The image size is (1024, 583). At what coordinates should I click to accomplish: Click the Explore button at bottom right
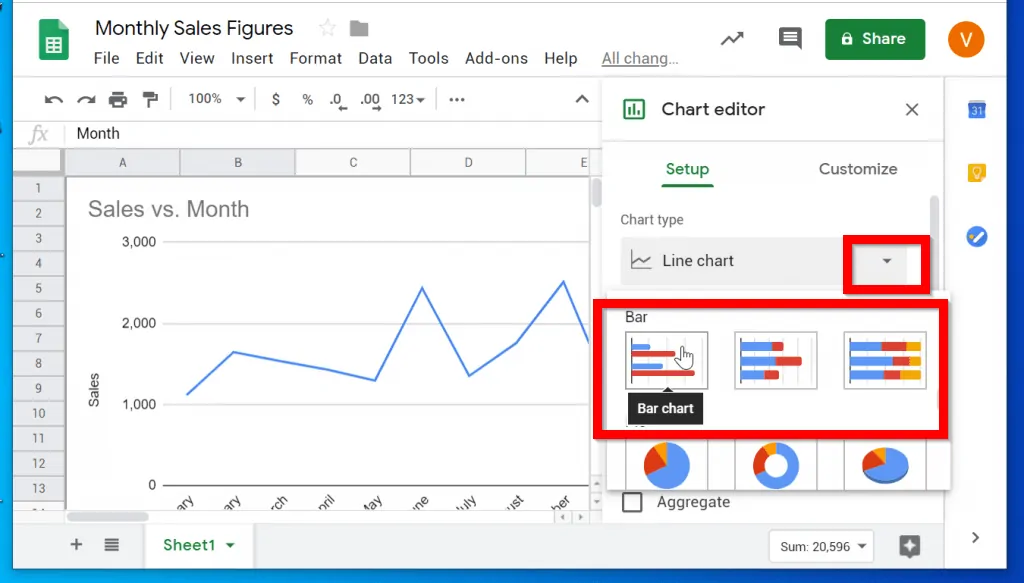pos(909,546)
